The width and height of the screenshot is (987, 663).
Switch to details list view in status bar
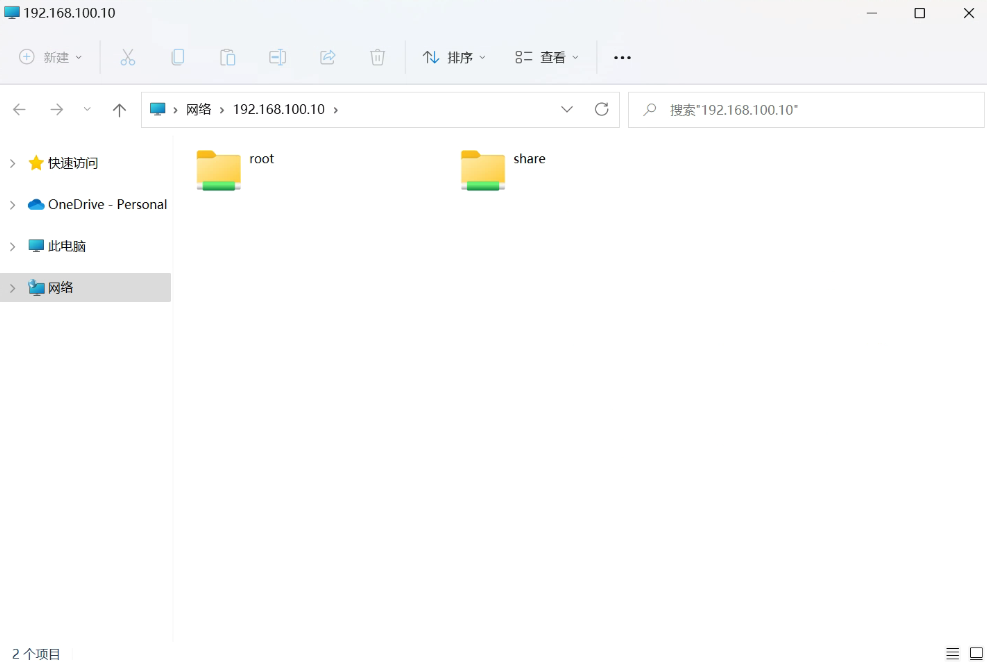953,653
